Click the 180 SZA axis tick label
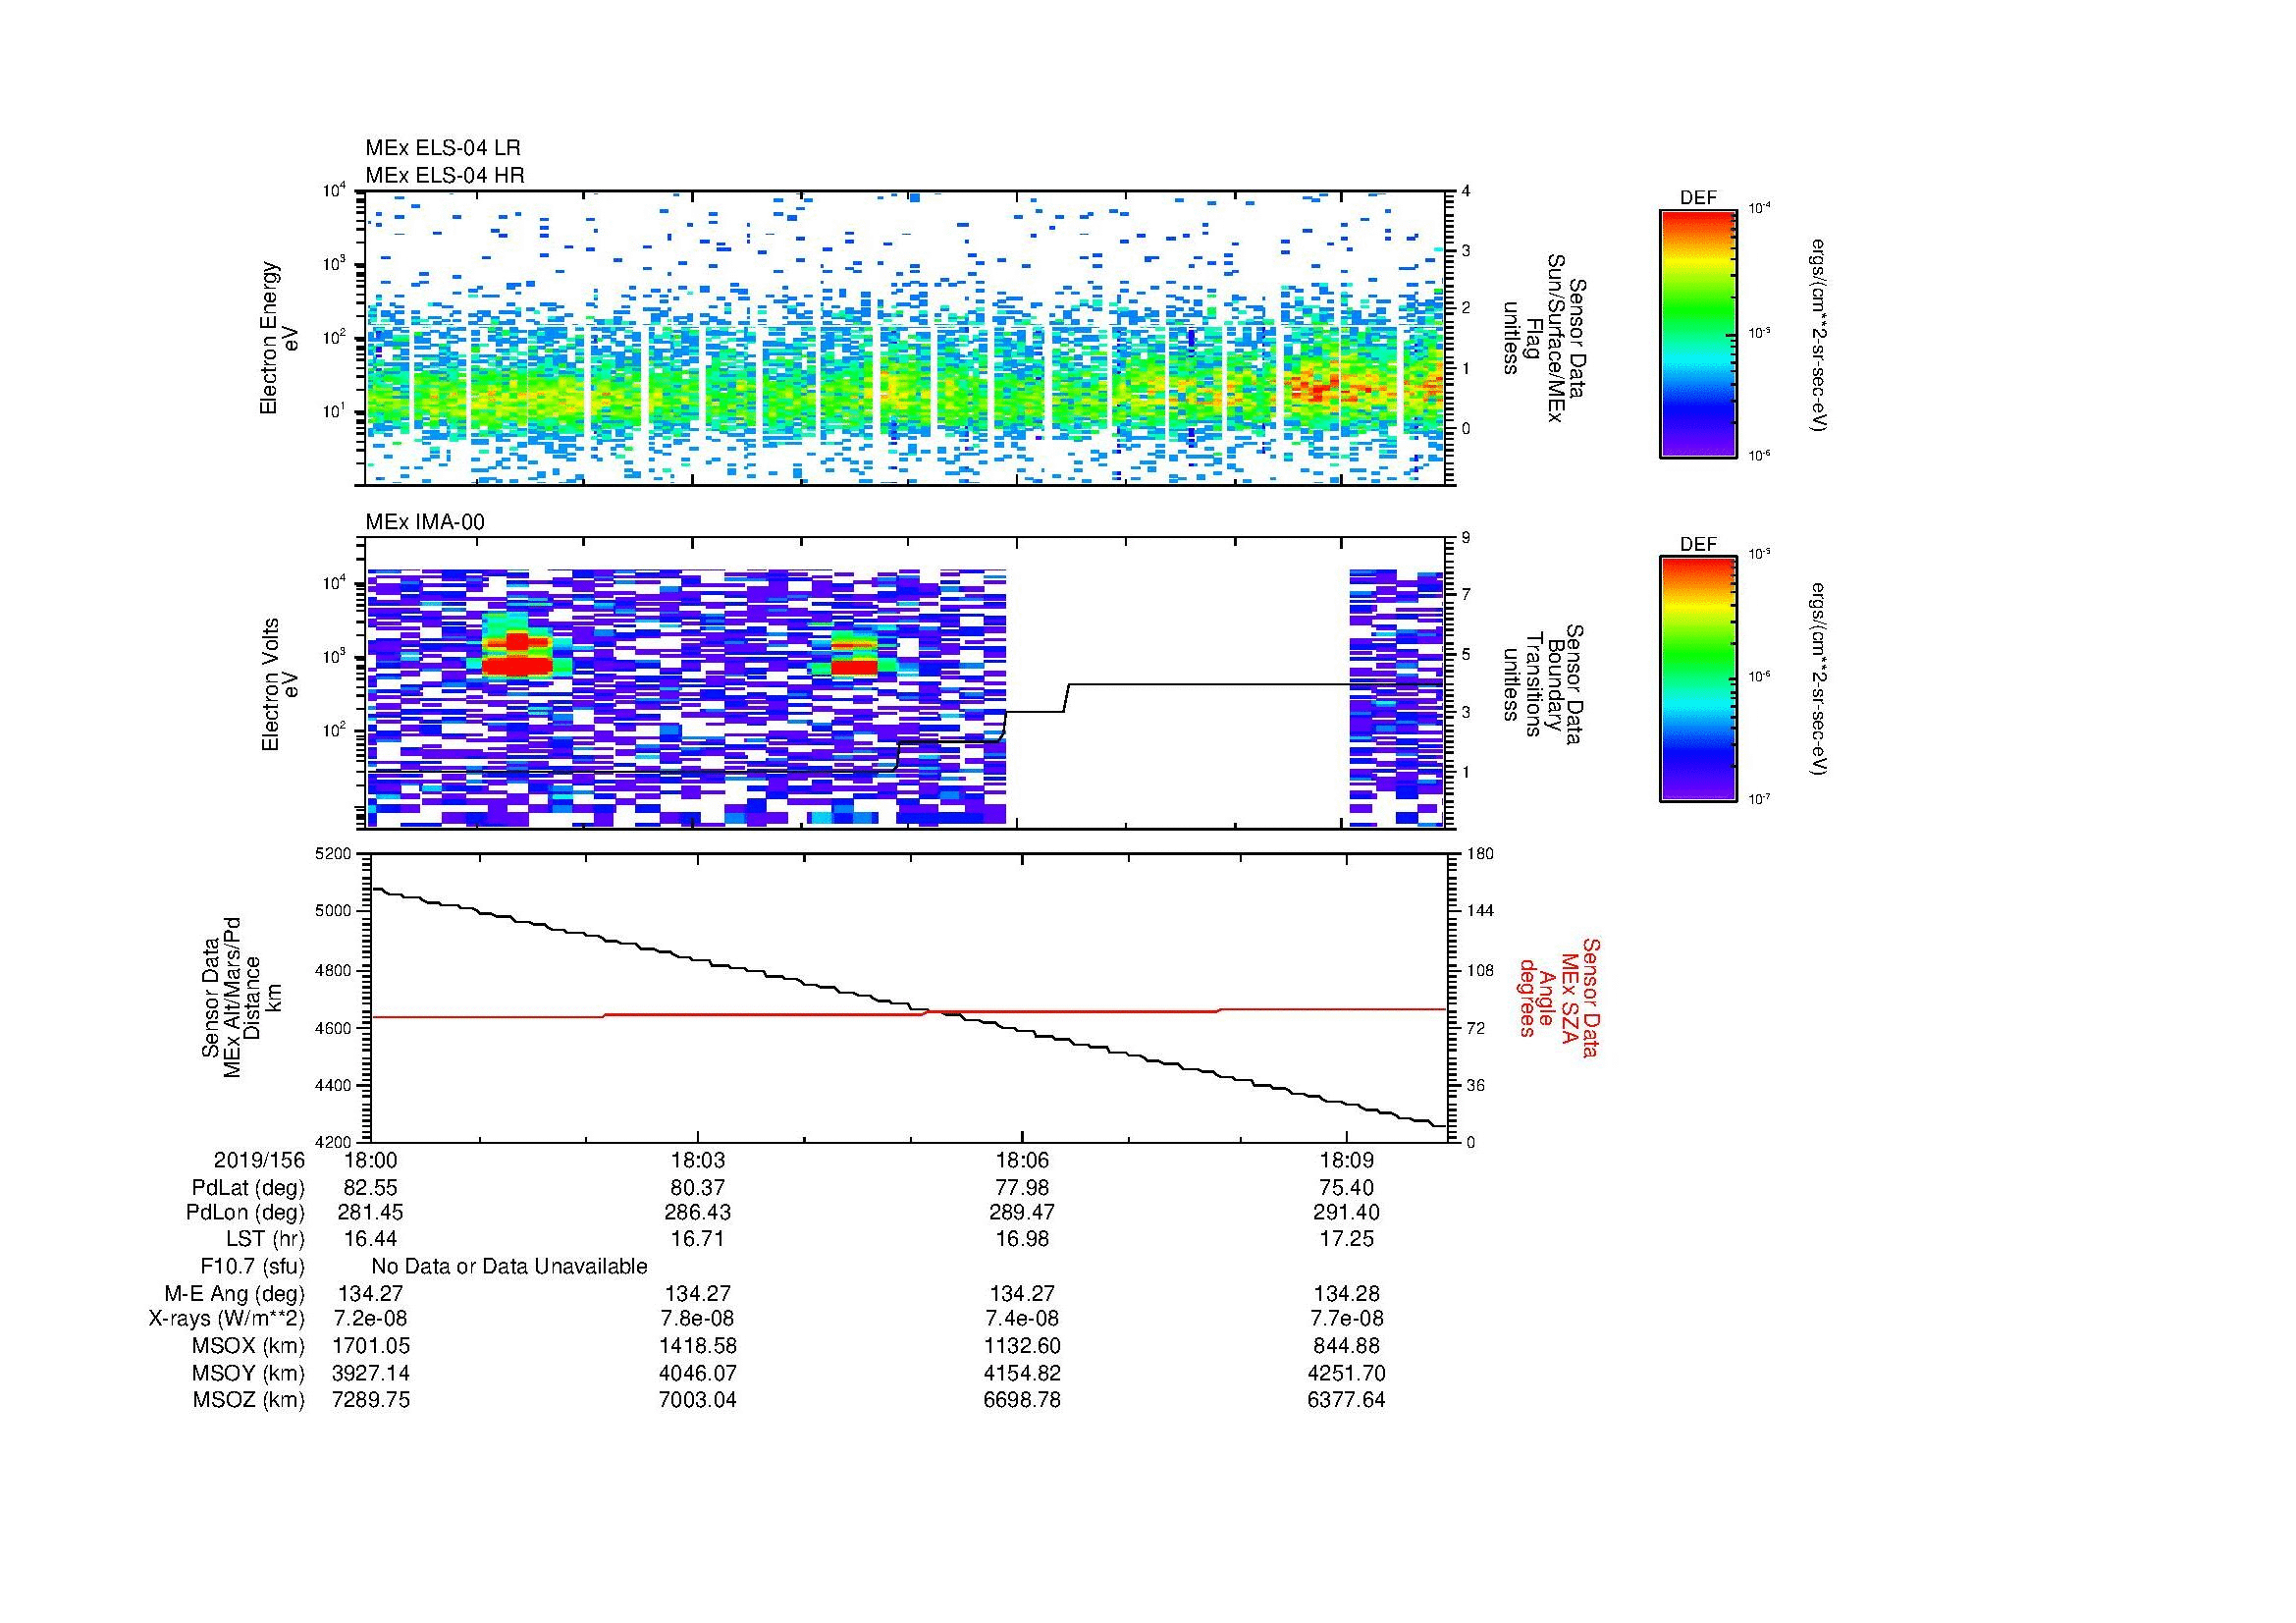The width and height of the screenshot is (2296, 1623). (x=1479, y=854)
